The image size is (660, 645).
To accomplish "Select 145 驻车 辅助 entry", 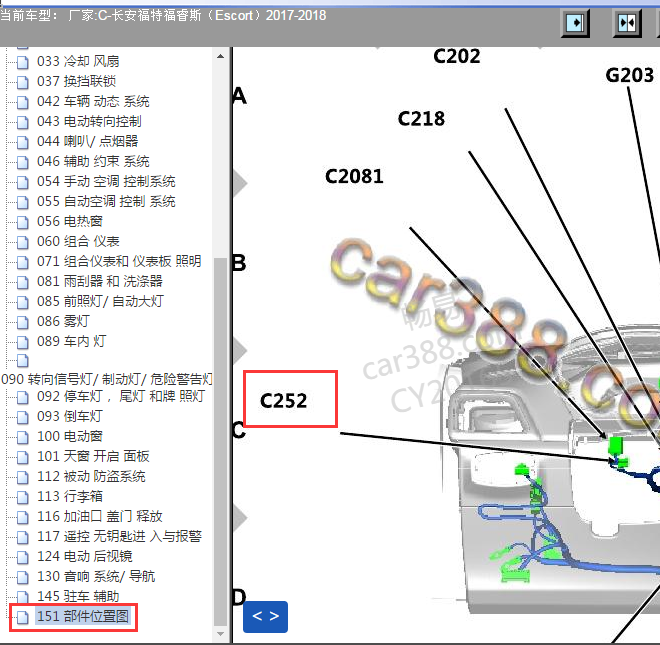I will tap(78, 597).
